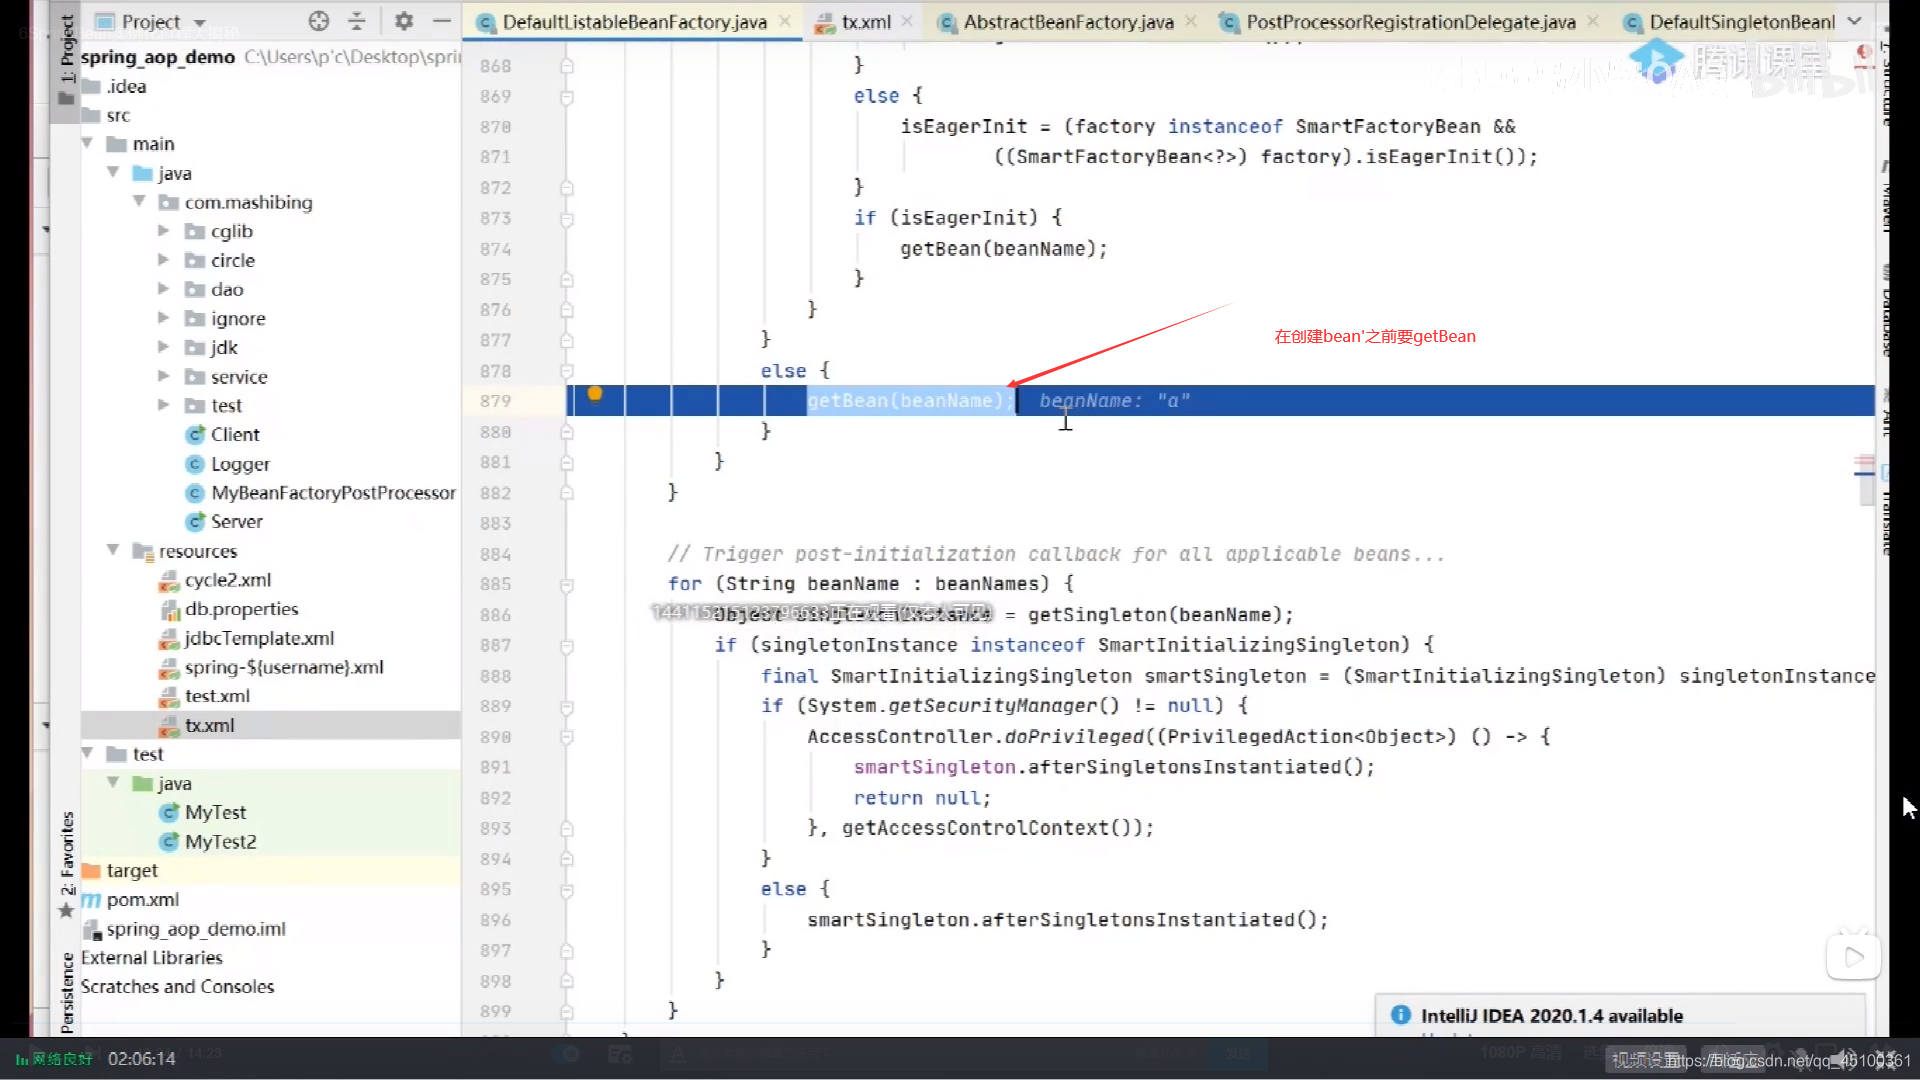Image resolution: width=1920 pixels, height=1080 pixels.
Task: Toggle fold marker at line 885
Action: point(567,584)
